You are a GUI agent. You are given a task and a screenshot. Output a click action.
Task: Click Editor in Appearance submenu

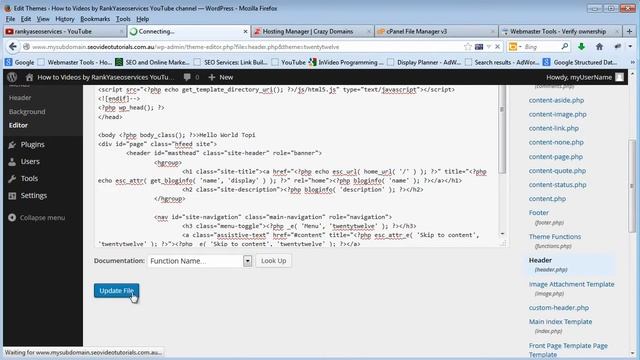tap(18, 125)
